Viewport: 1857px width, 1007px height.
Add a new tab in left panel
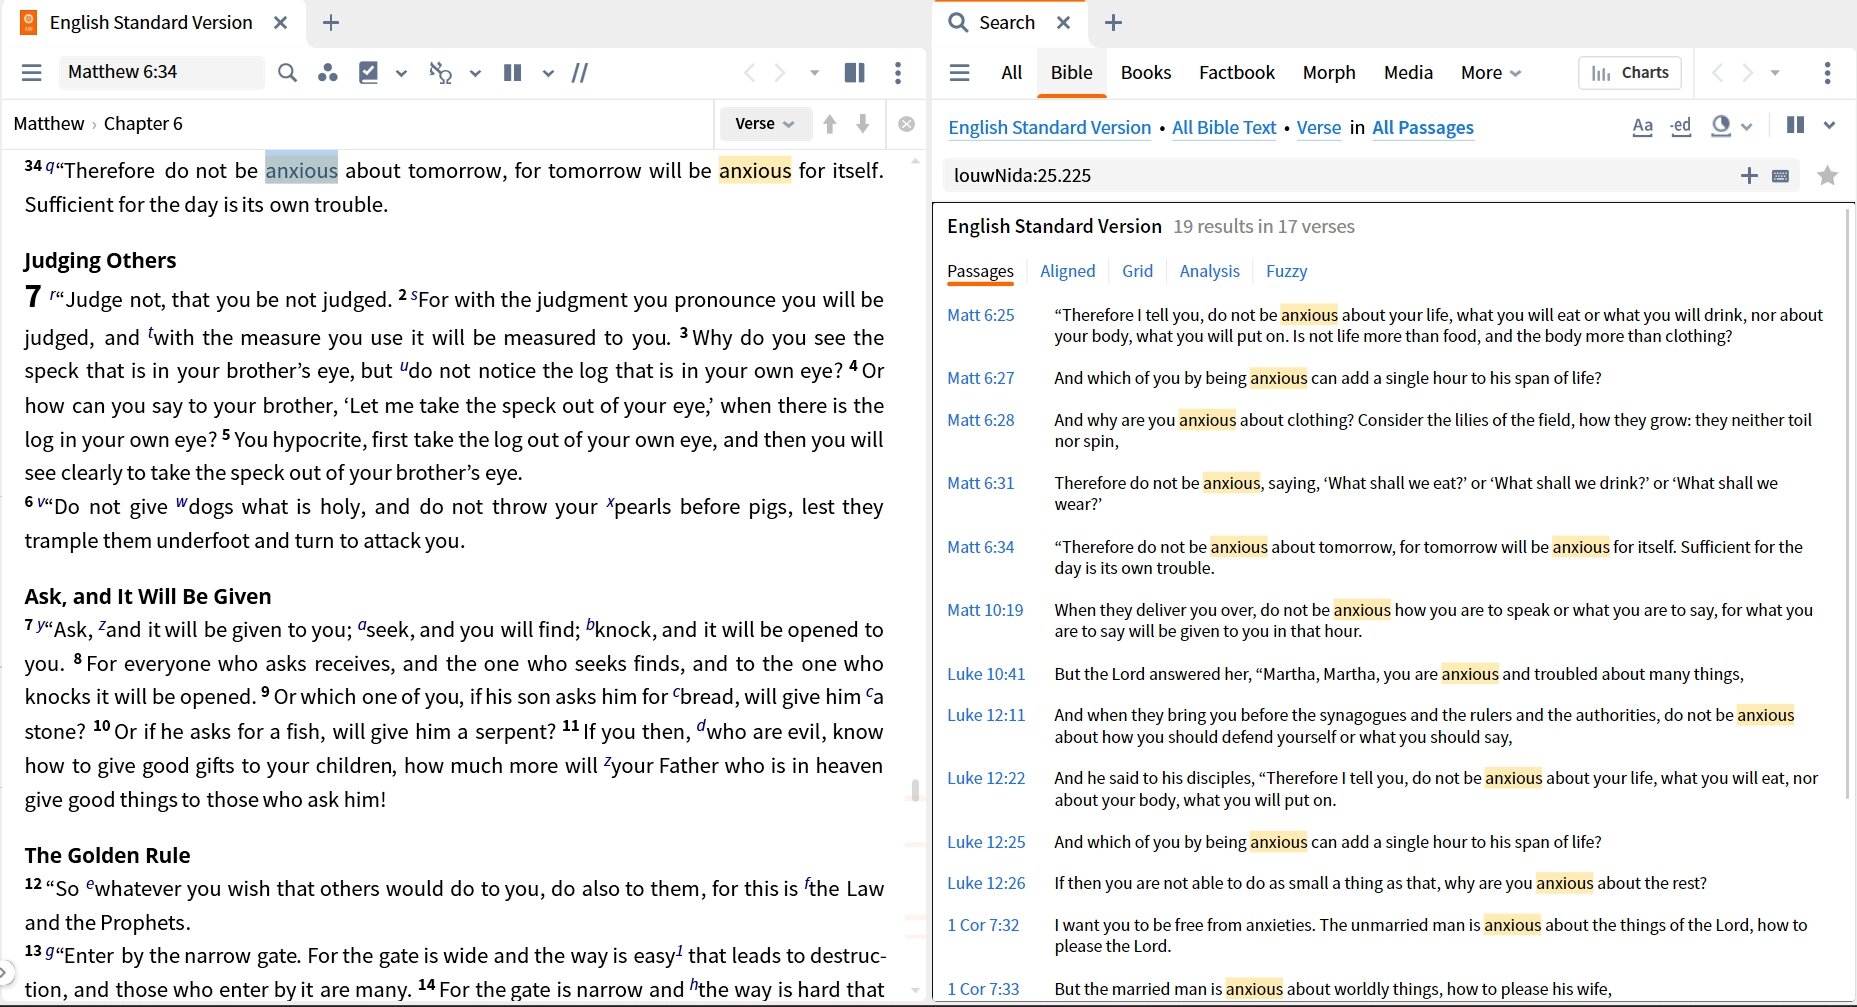331,22
